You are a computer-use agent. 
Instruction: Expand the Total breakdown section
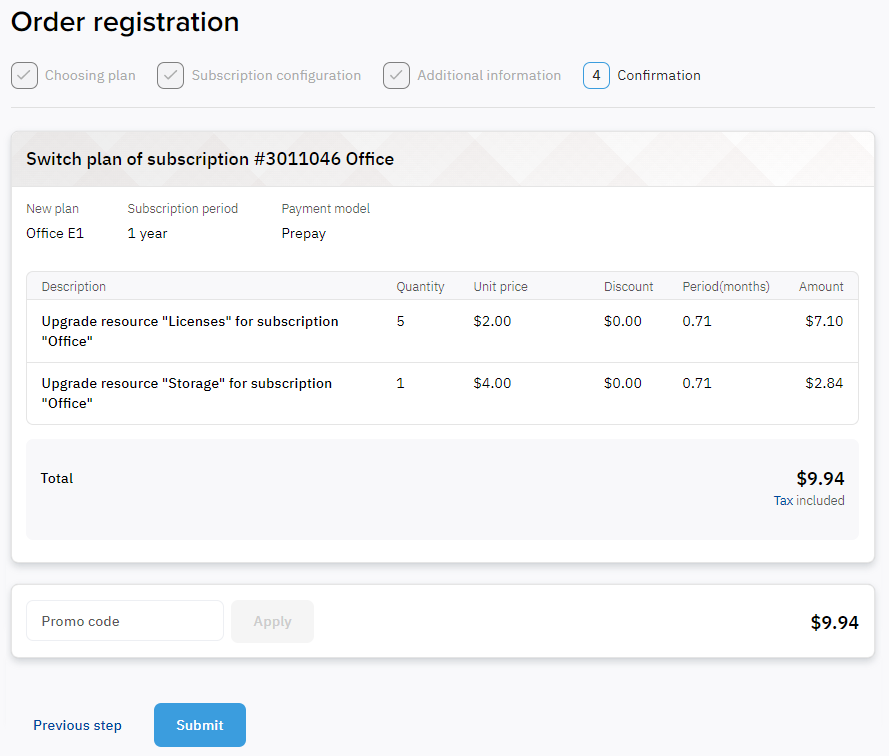coord(442,488)
